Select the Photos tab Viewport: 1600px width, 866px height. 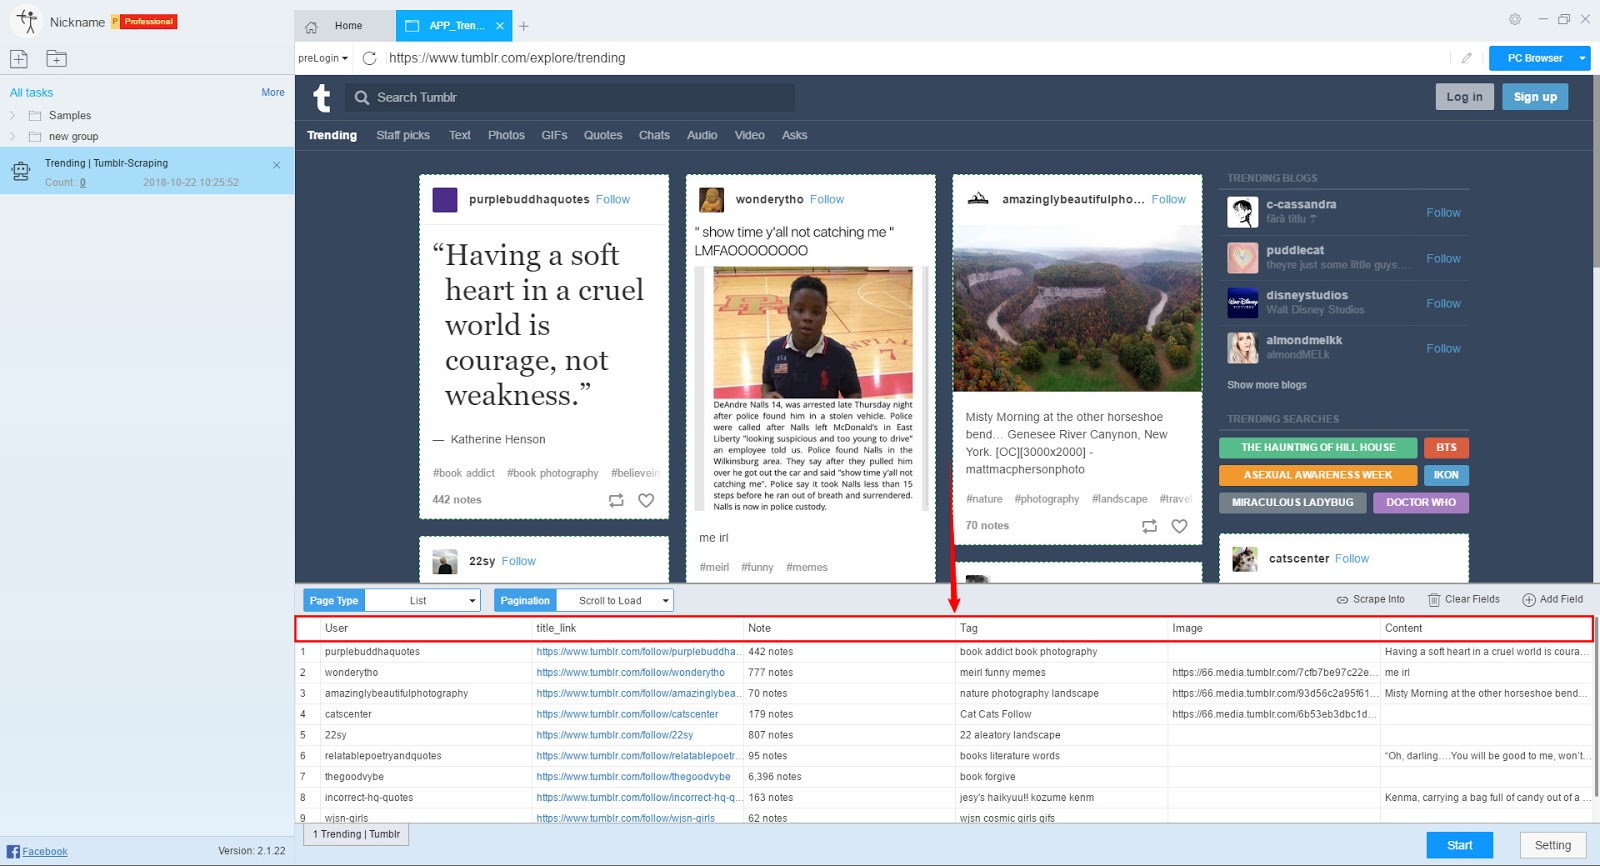[506, 135]
